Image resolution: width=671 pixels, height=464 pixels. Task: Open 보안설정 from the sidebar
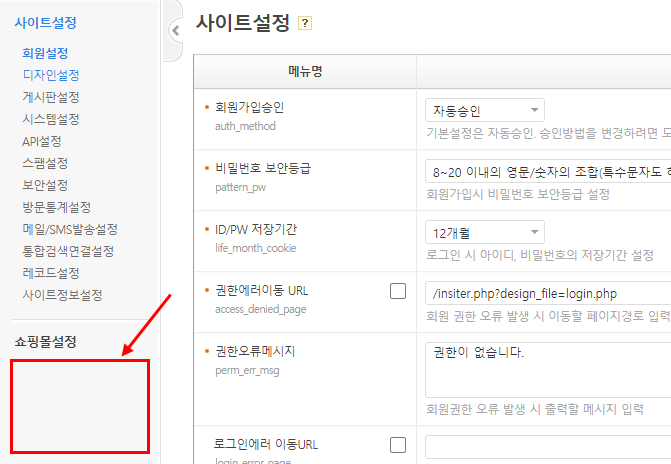(45, 185)
